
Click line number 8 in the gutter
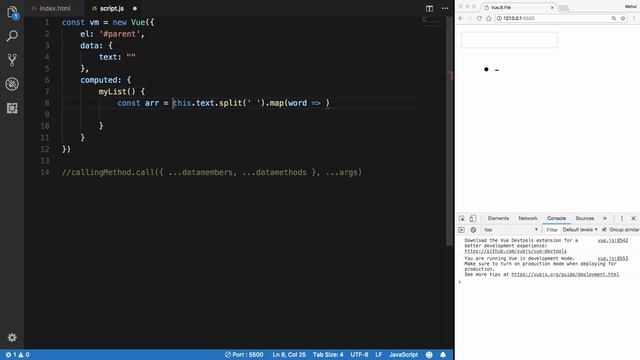coord(47,103)
